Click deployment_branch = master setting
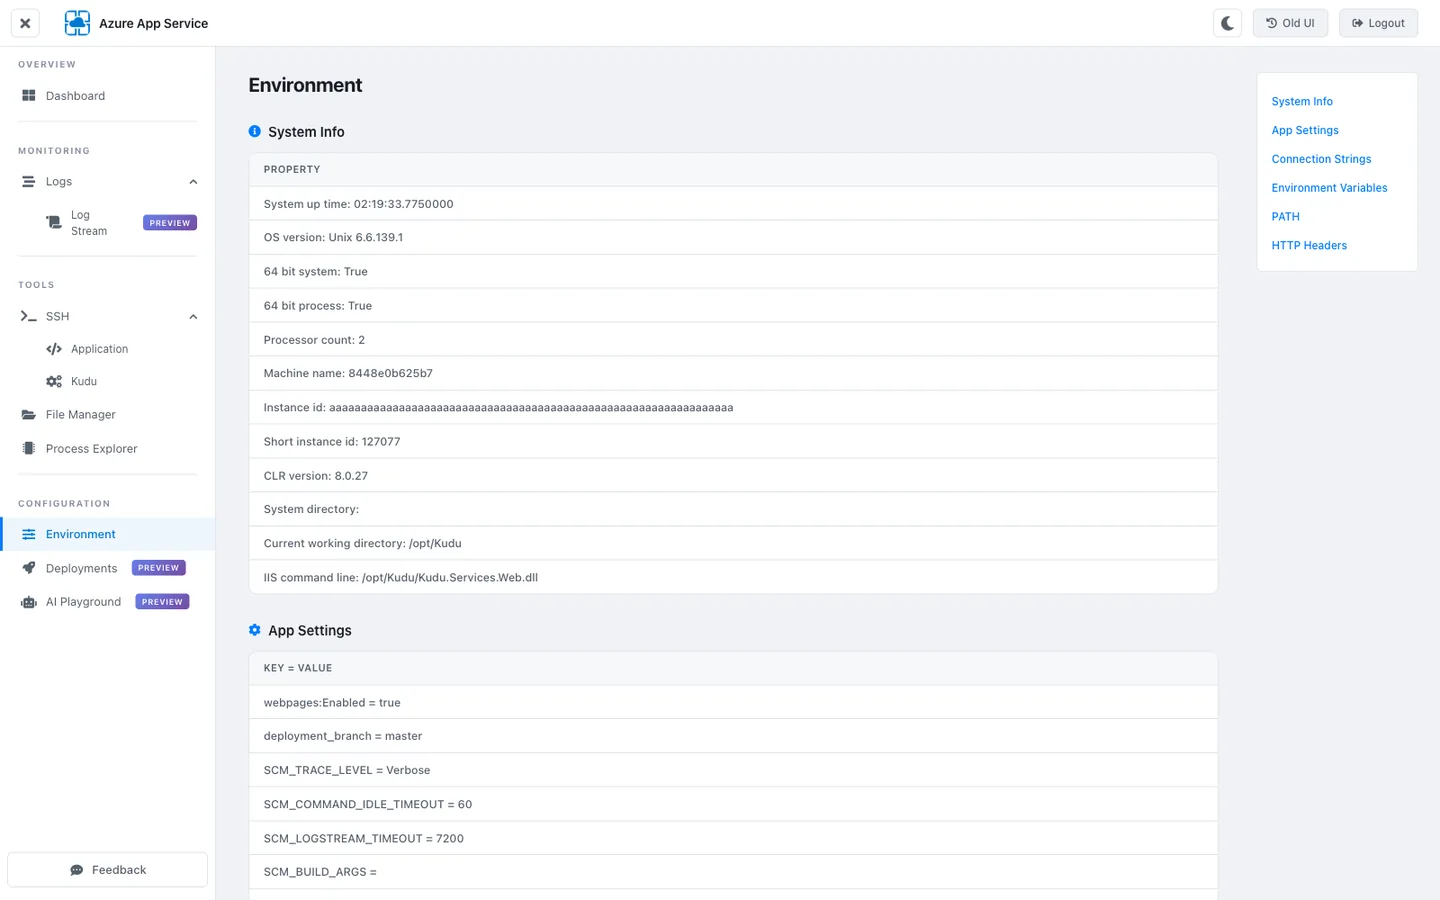 click(x=733, y=737)
